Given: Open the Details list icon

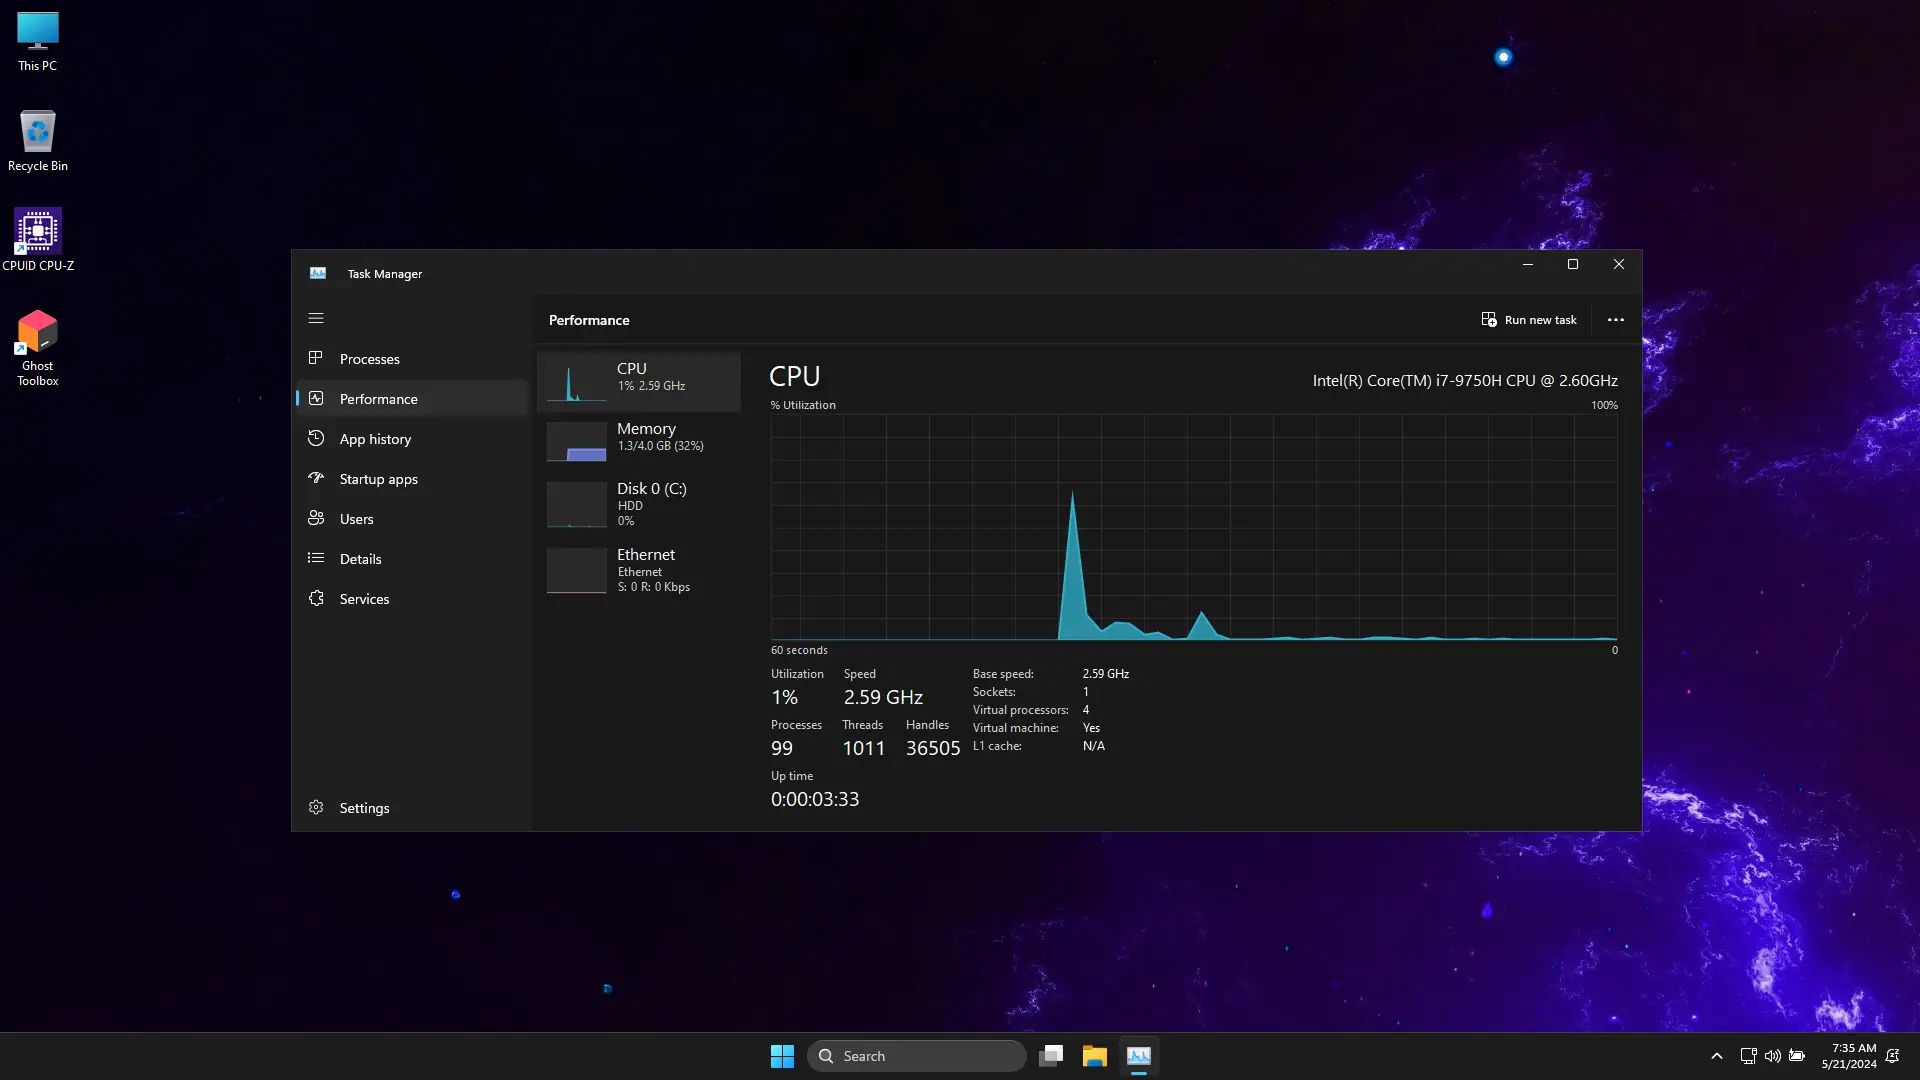Looking at the screenshot, I should [316, 558].
